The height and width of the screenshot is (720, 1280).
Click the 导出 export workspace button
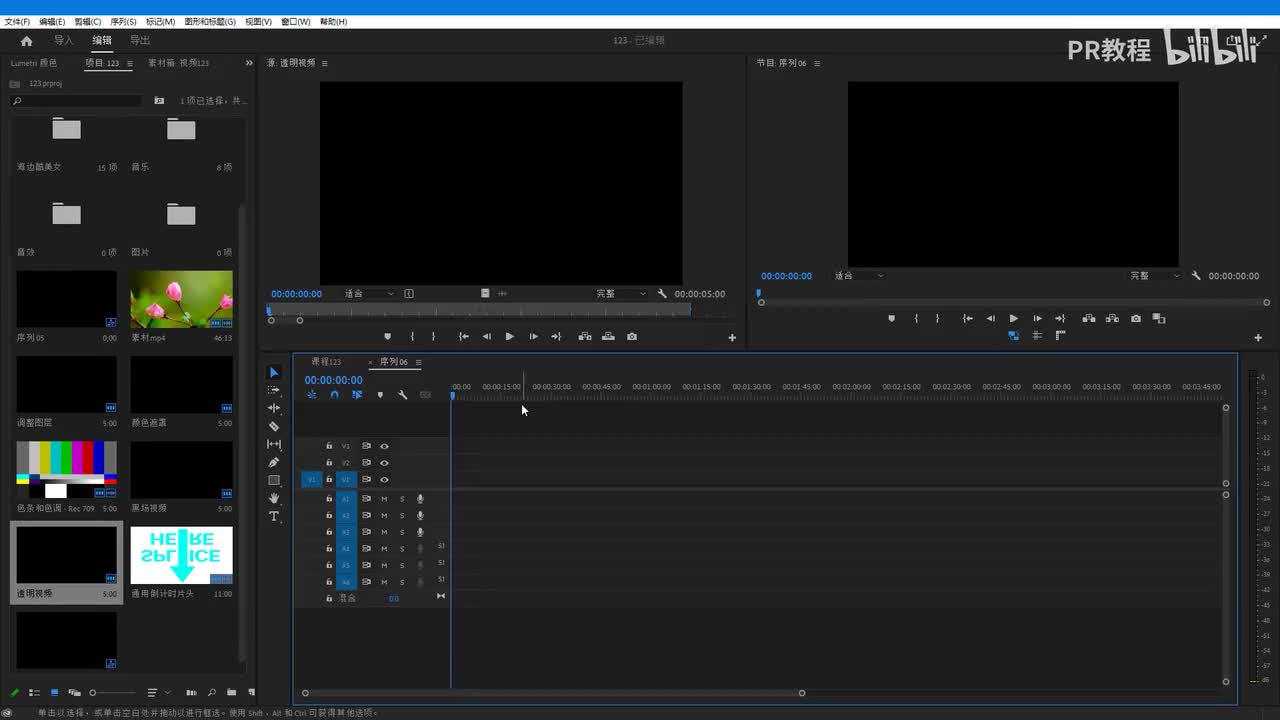(140, 41)
